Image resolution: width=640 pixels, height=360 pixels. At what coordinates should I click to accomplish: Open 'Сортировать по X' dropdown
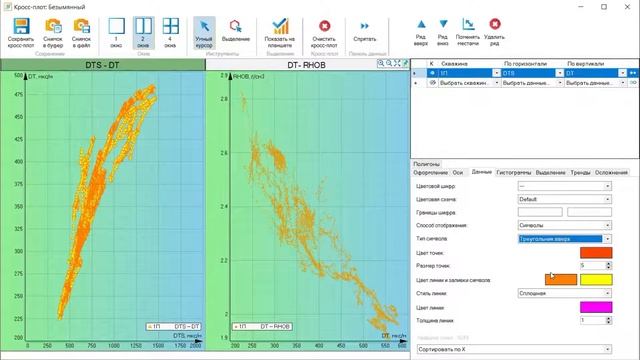pos(514,349)
